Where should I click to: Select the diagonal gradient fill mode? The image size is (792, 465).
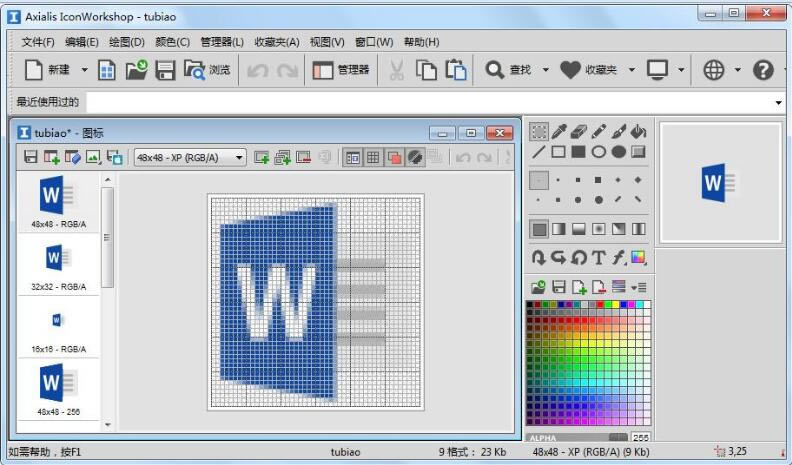click(x=618, y=229)
